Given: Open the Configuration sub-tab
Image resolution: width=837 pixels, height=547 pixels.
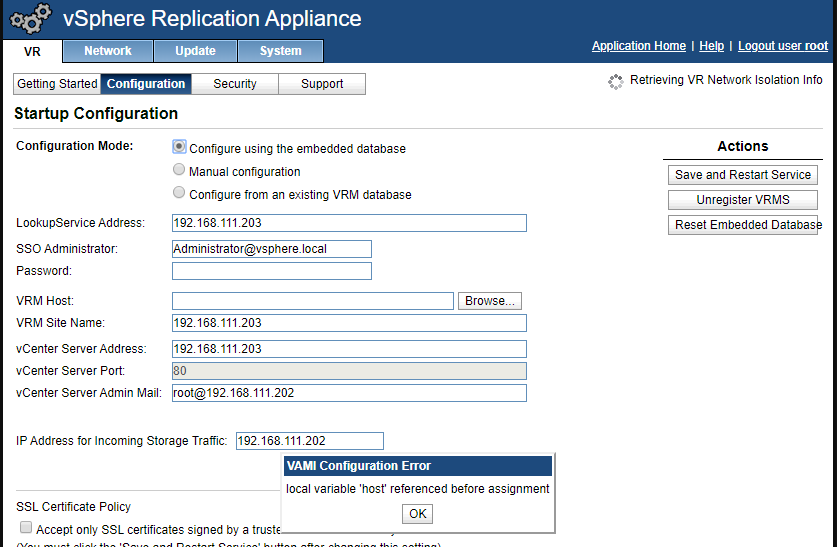Looking at the screenshot, I should (x=146, y=84).
